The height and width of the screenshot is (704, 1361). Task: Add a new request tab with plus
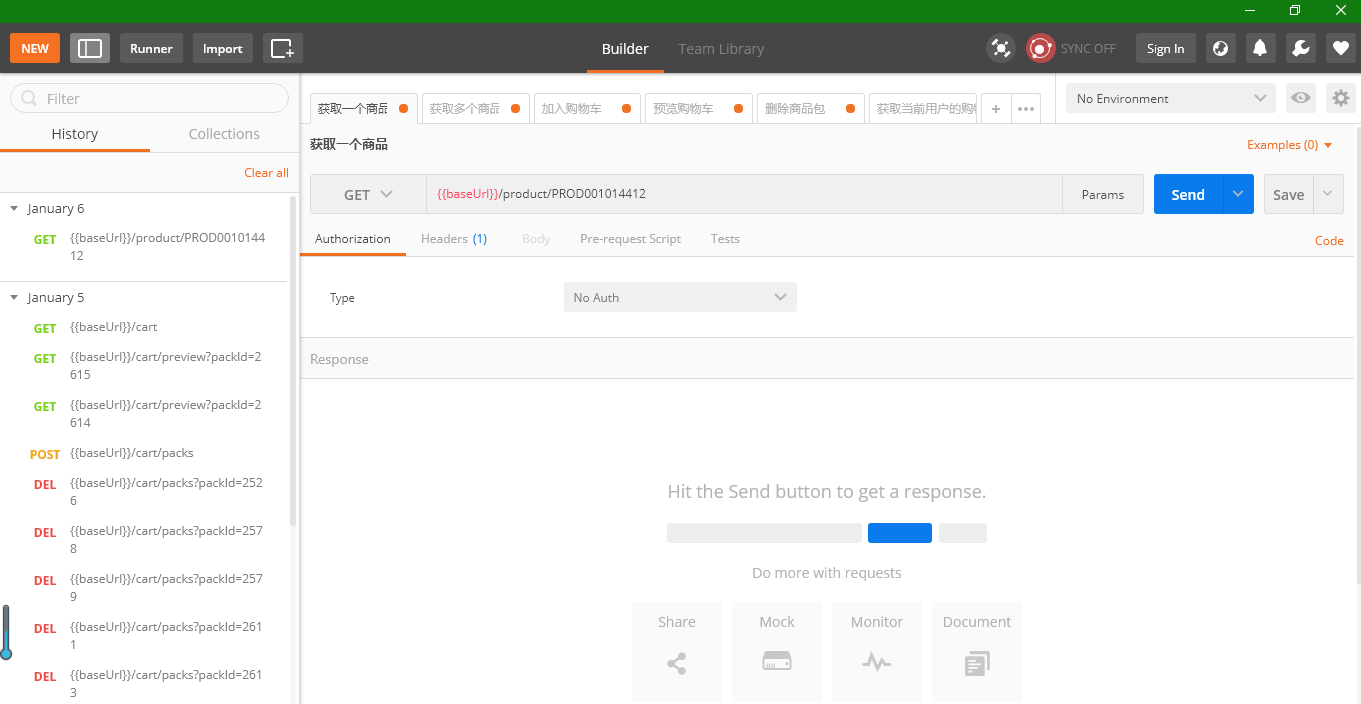(x=996, y=109)
